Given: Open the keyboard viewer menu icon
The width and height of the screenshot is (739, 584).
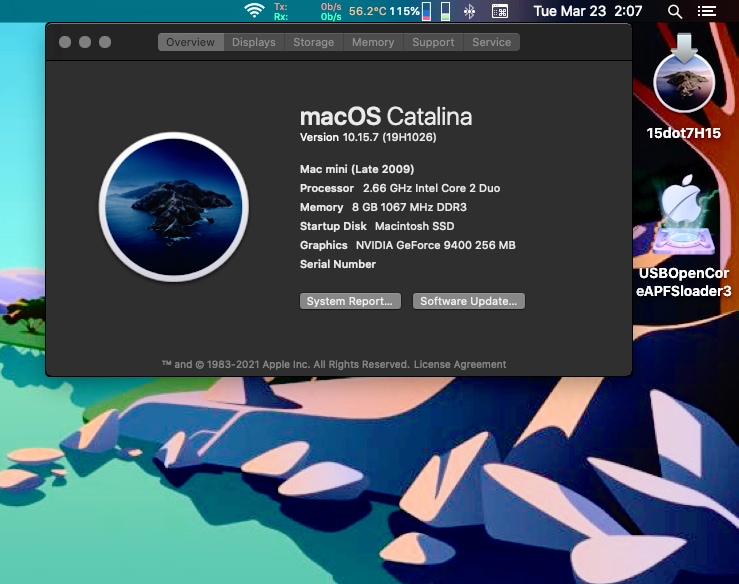Looking at the screenshot, I should tap(500, 11).
